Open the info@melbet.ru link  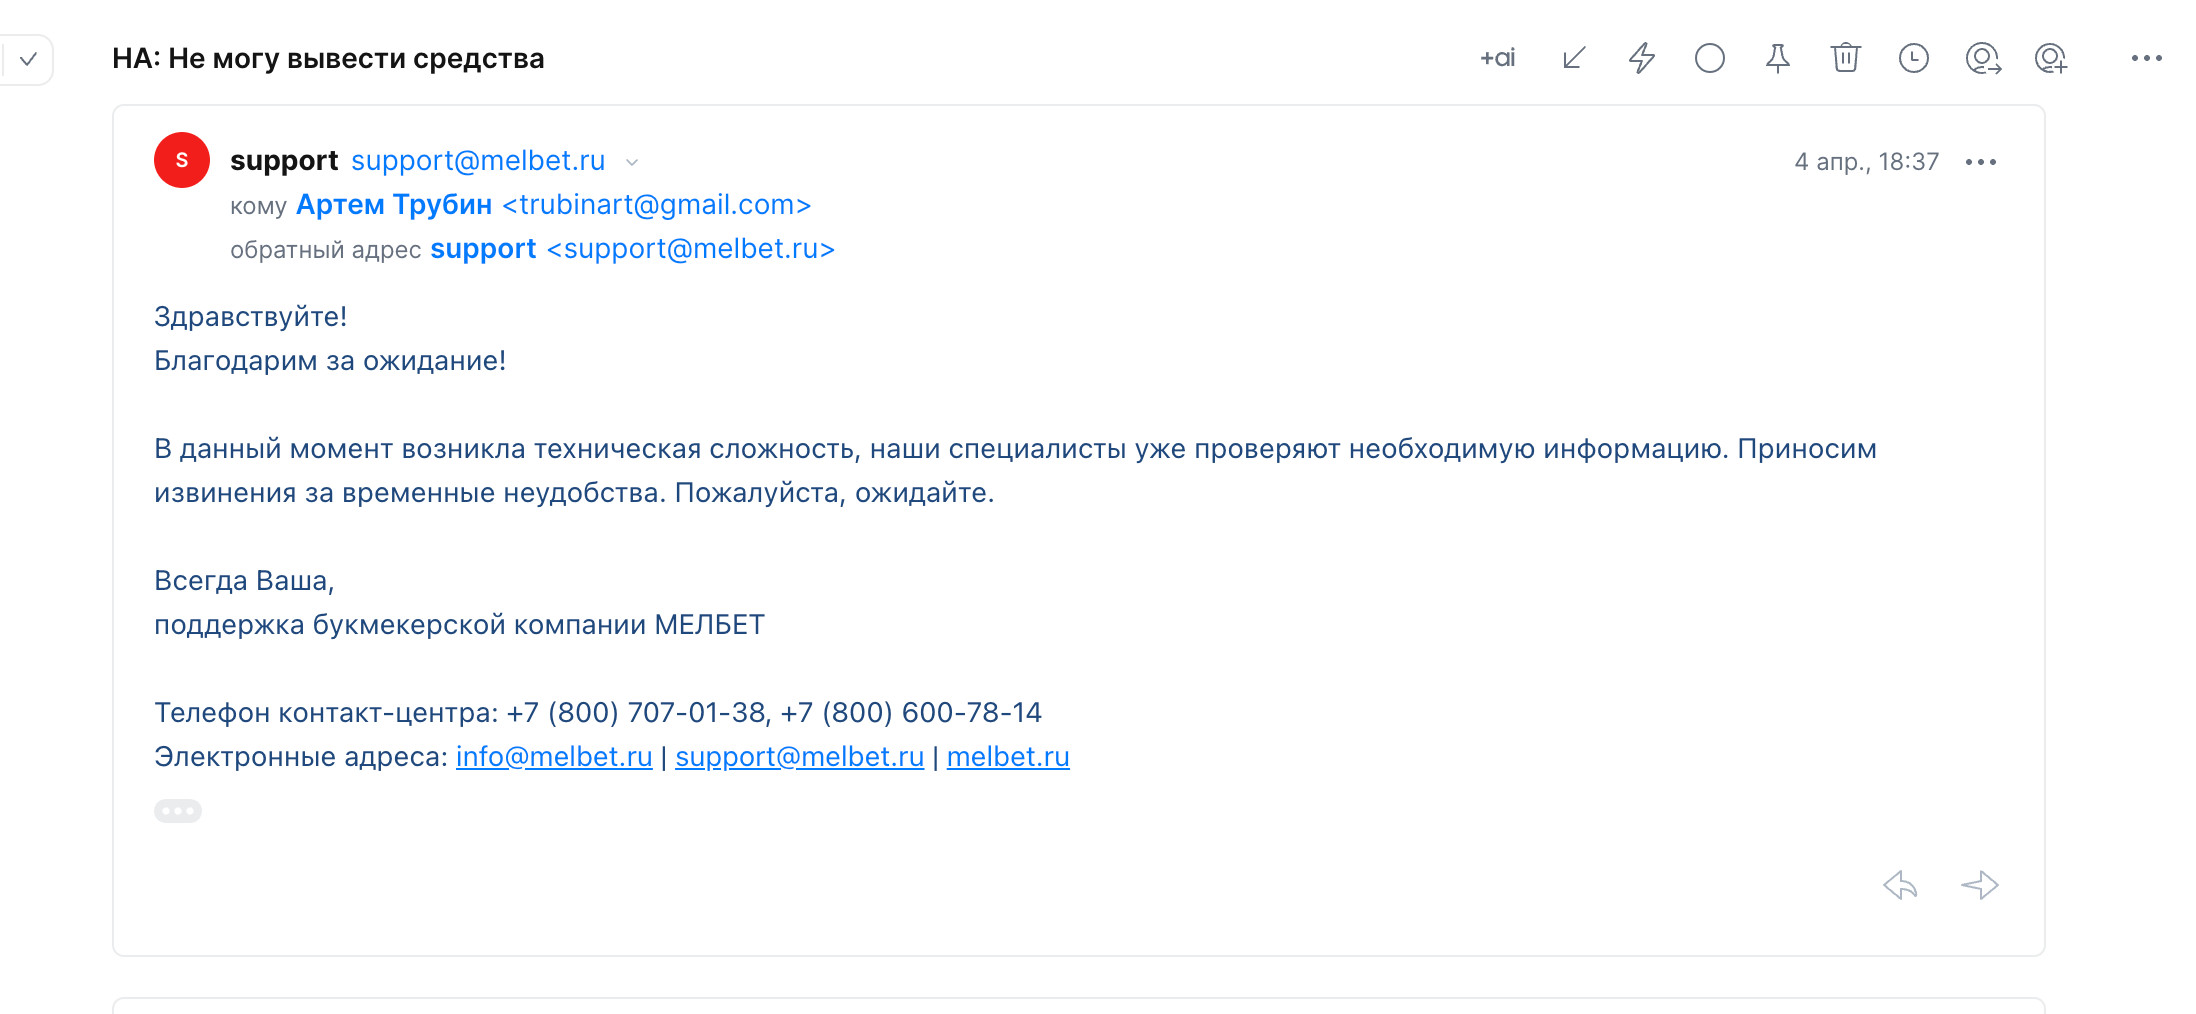554,757
